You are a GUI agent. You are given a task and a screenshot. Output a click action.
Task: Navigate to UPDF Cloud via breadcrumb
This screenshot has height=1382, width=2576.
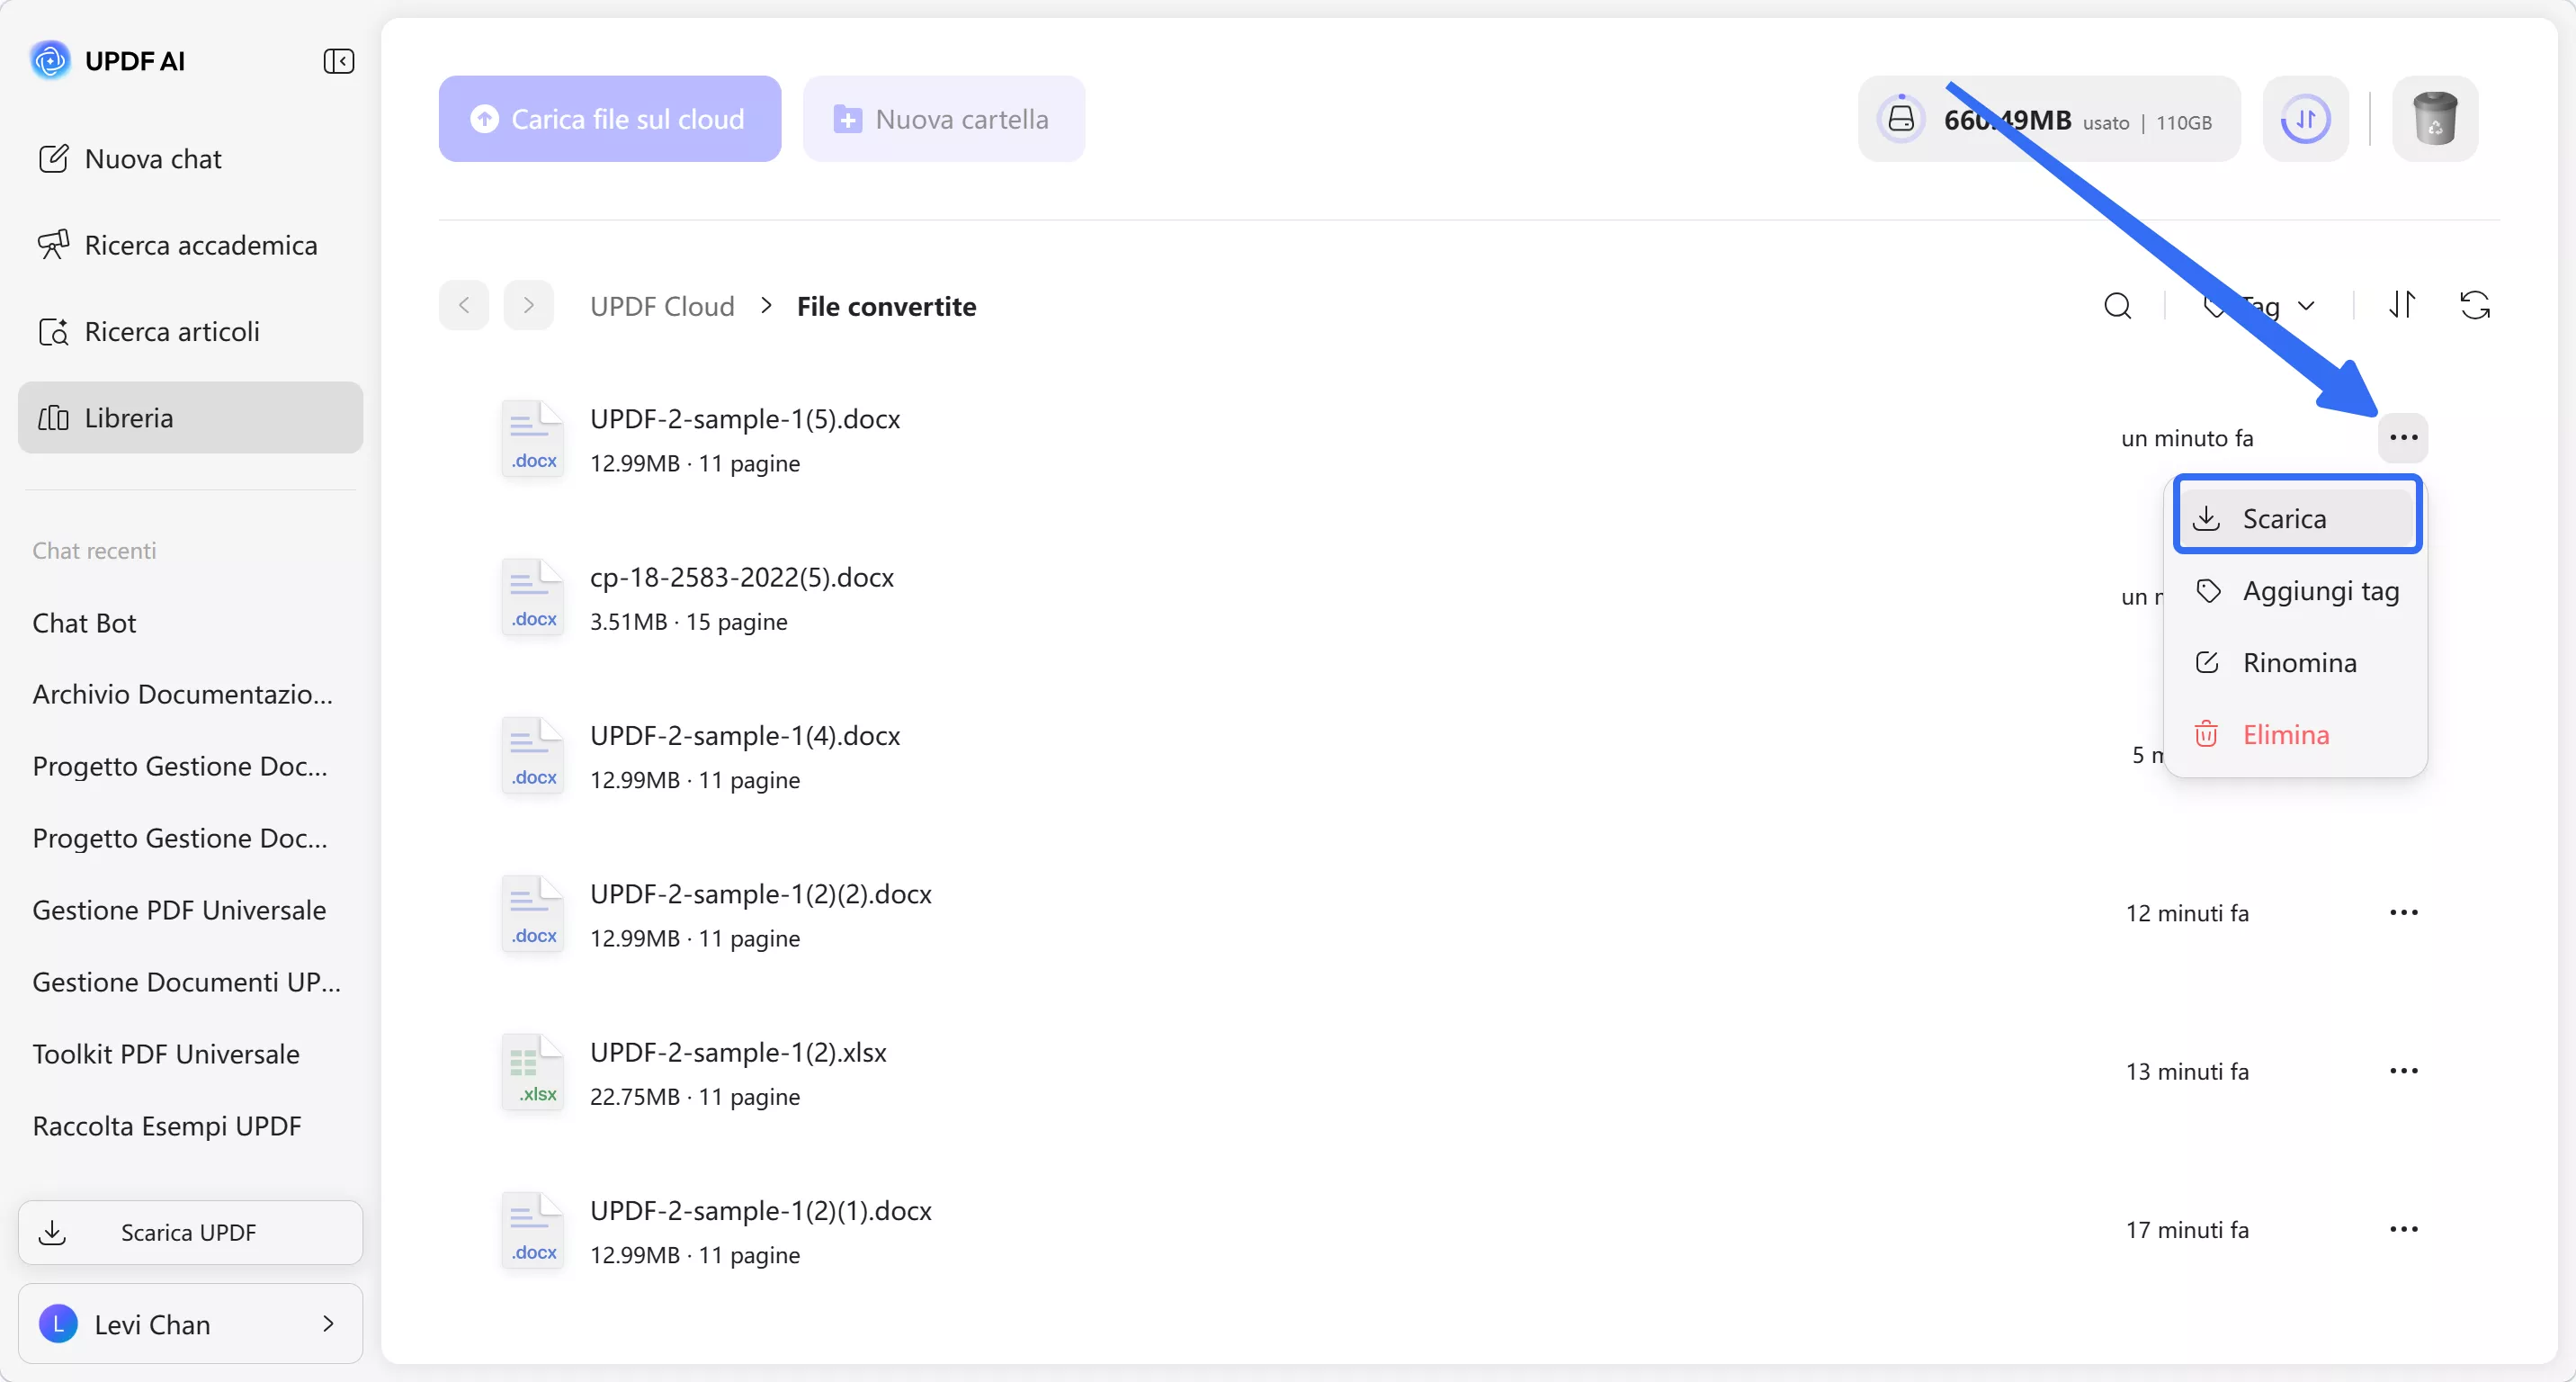[x=662, y=305]
